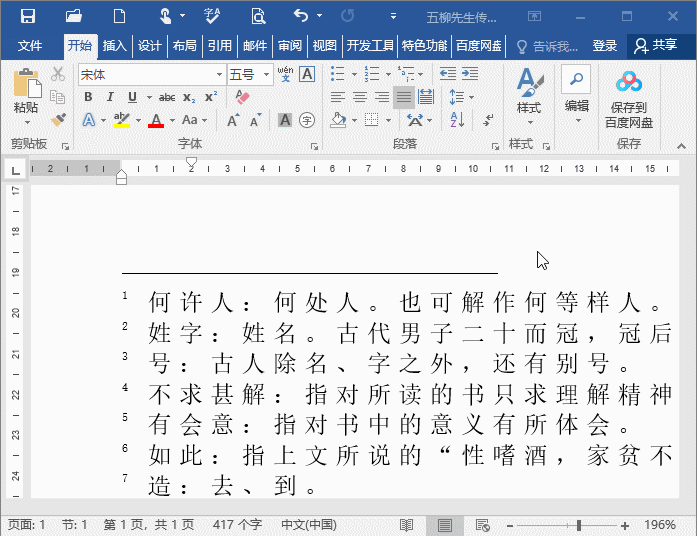Click the 共享 share button
This screenshot has height=536, width=697.
(656, 46)
